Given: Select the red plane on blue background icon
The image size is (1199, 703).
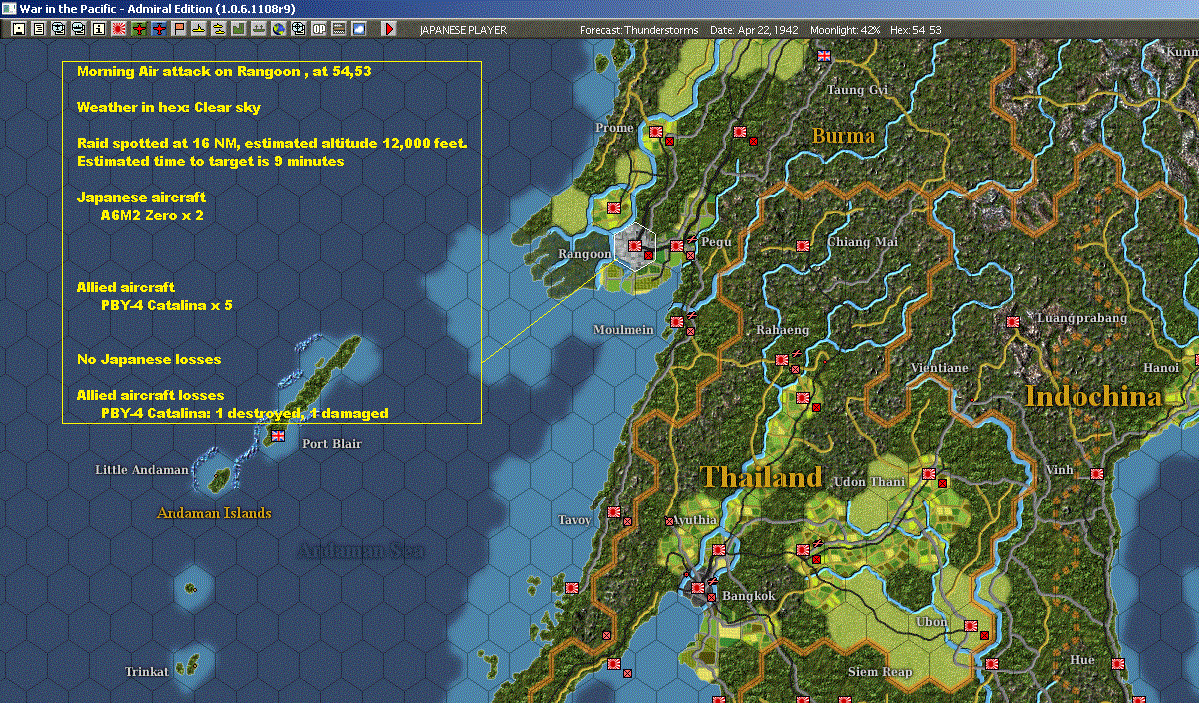Looking at the screenshot, I should pos(159,29).
